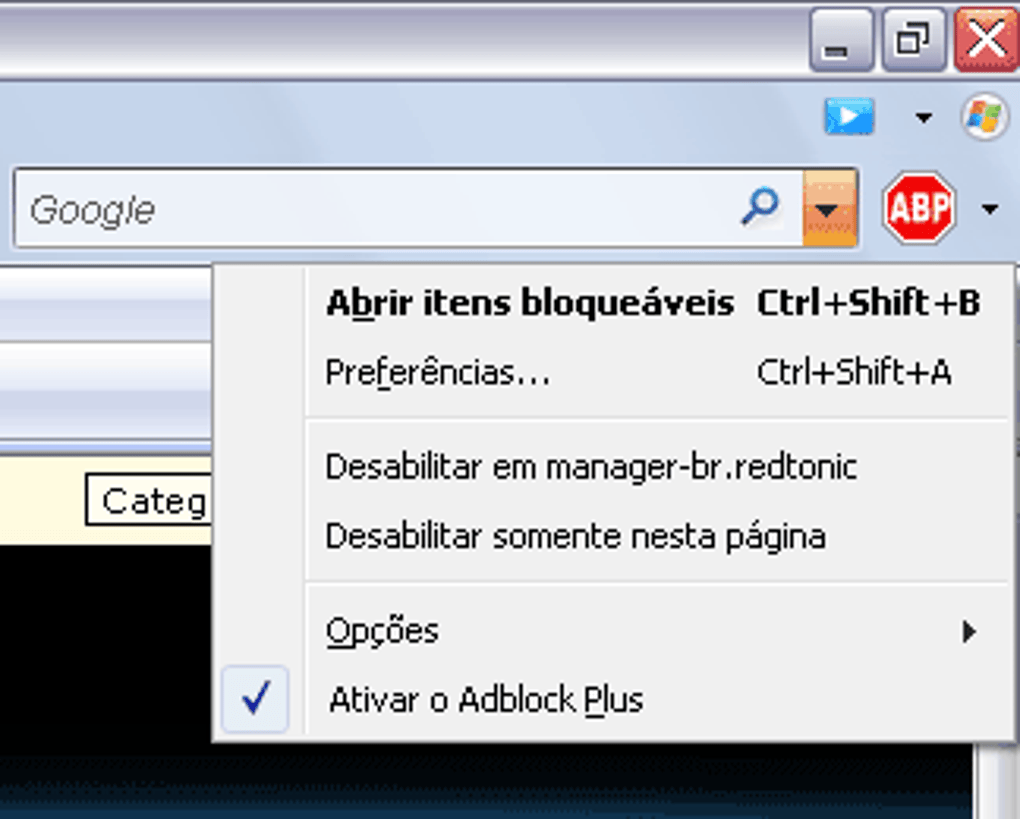Screen dimensions: 1020x819
Task: Restore down the browser window
Action: (913, 42)
